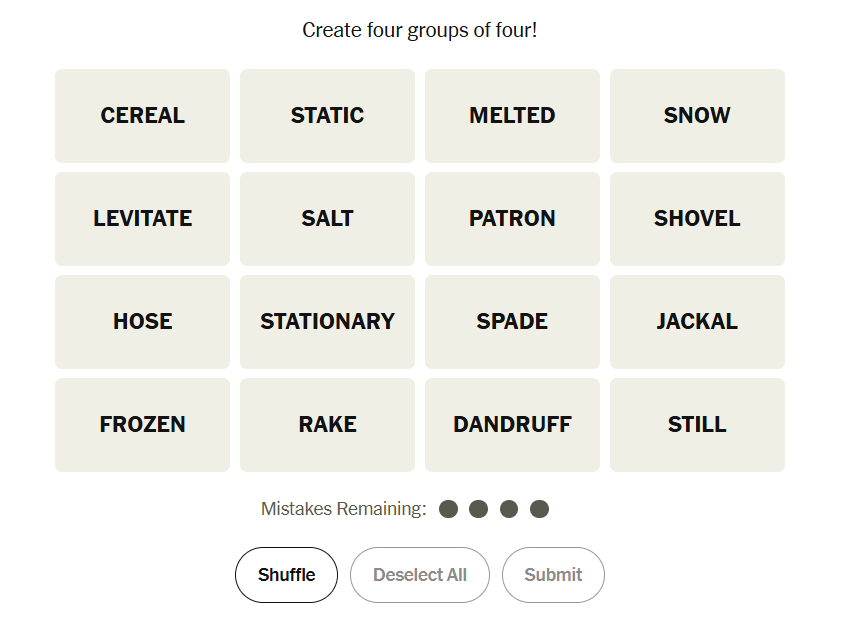The width and height of the screenshot is (844, 631).
Task: Pick the MELTED tile
Action: coord(512,116)
